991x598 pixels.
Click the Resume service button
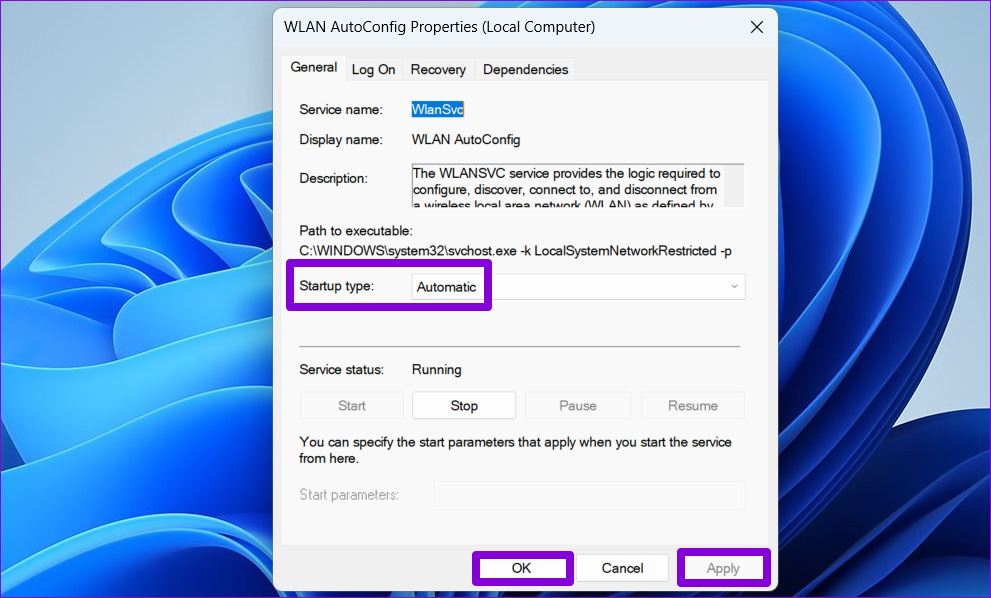click(693, 406)
